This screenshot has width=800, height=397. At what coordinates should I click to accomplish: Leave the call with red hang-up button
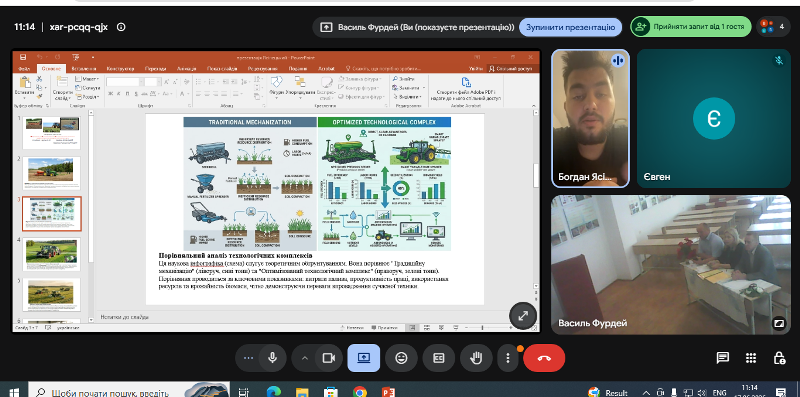tap(544, 358)
